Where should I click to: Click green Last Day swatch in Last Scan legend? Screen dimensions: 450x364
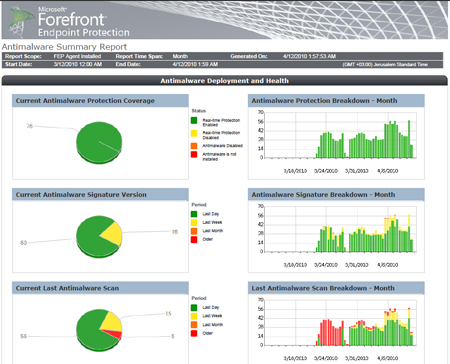tap(194, 308)
